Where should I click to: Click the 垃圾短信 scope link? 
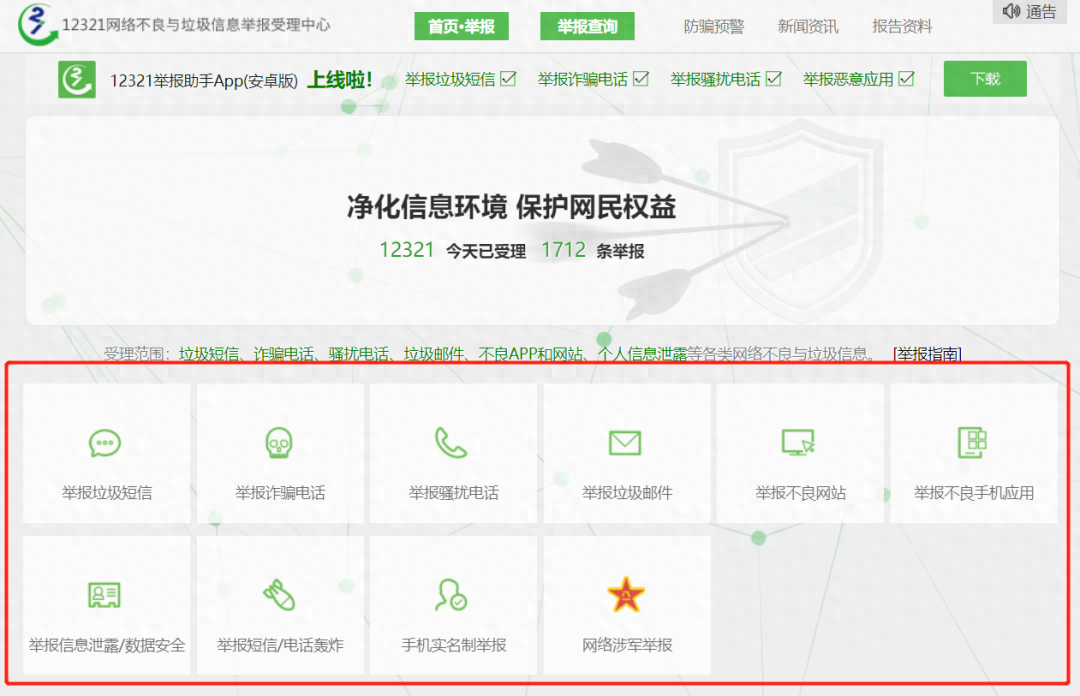click(209, 354)
